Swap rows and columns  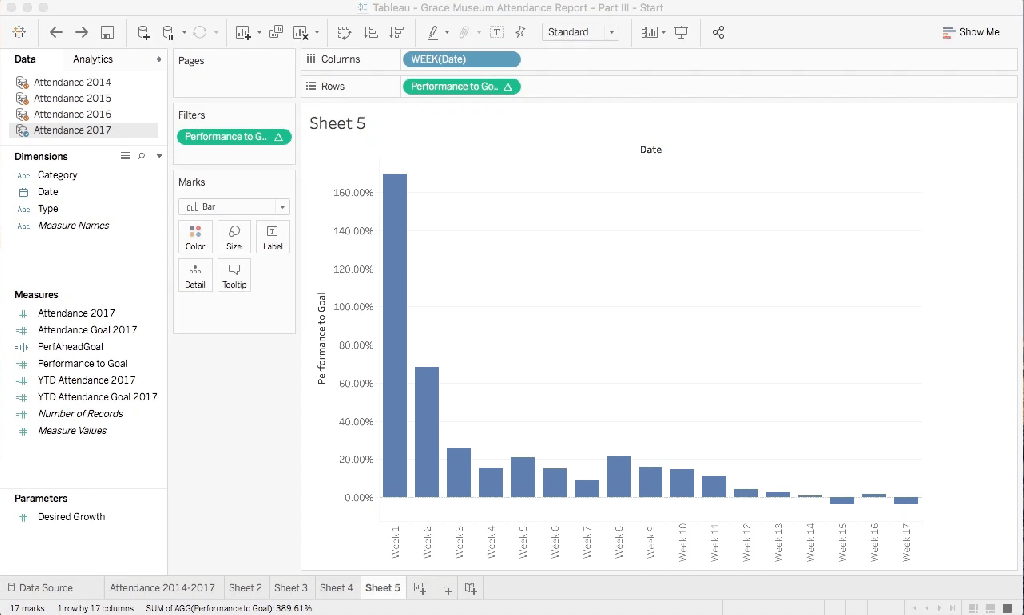pos(344,32)
